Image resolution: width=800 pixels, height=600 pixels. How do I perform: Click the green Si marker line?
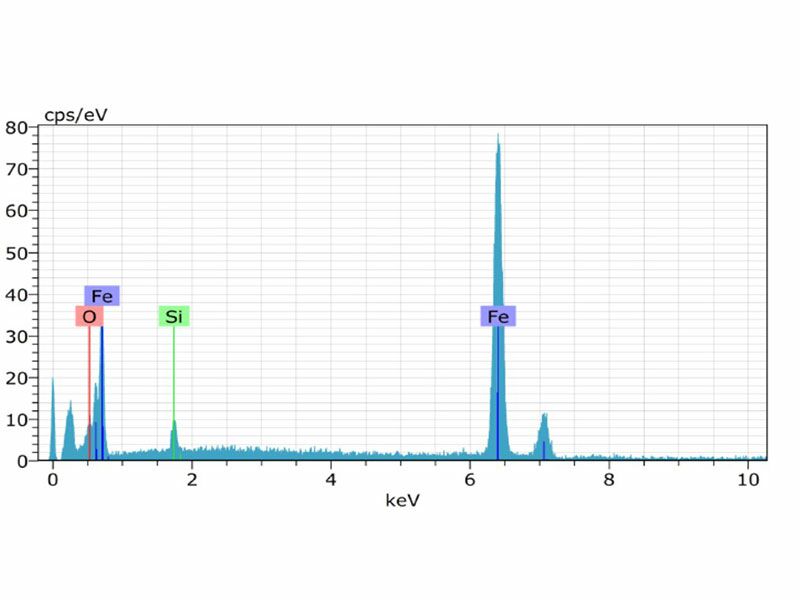tap(173, 393)
